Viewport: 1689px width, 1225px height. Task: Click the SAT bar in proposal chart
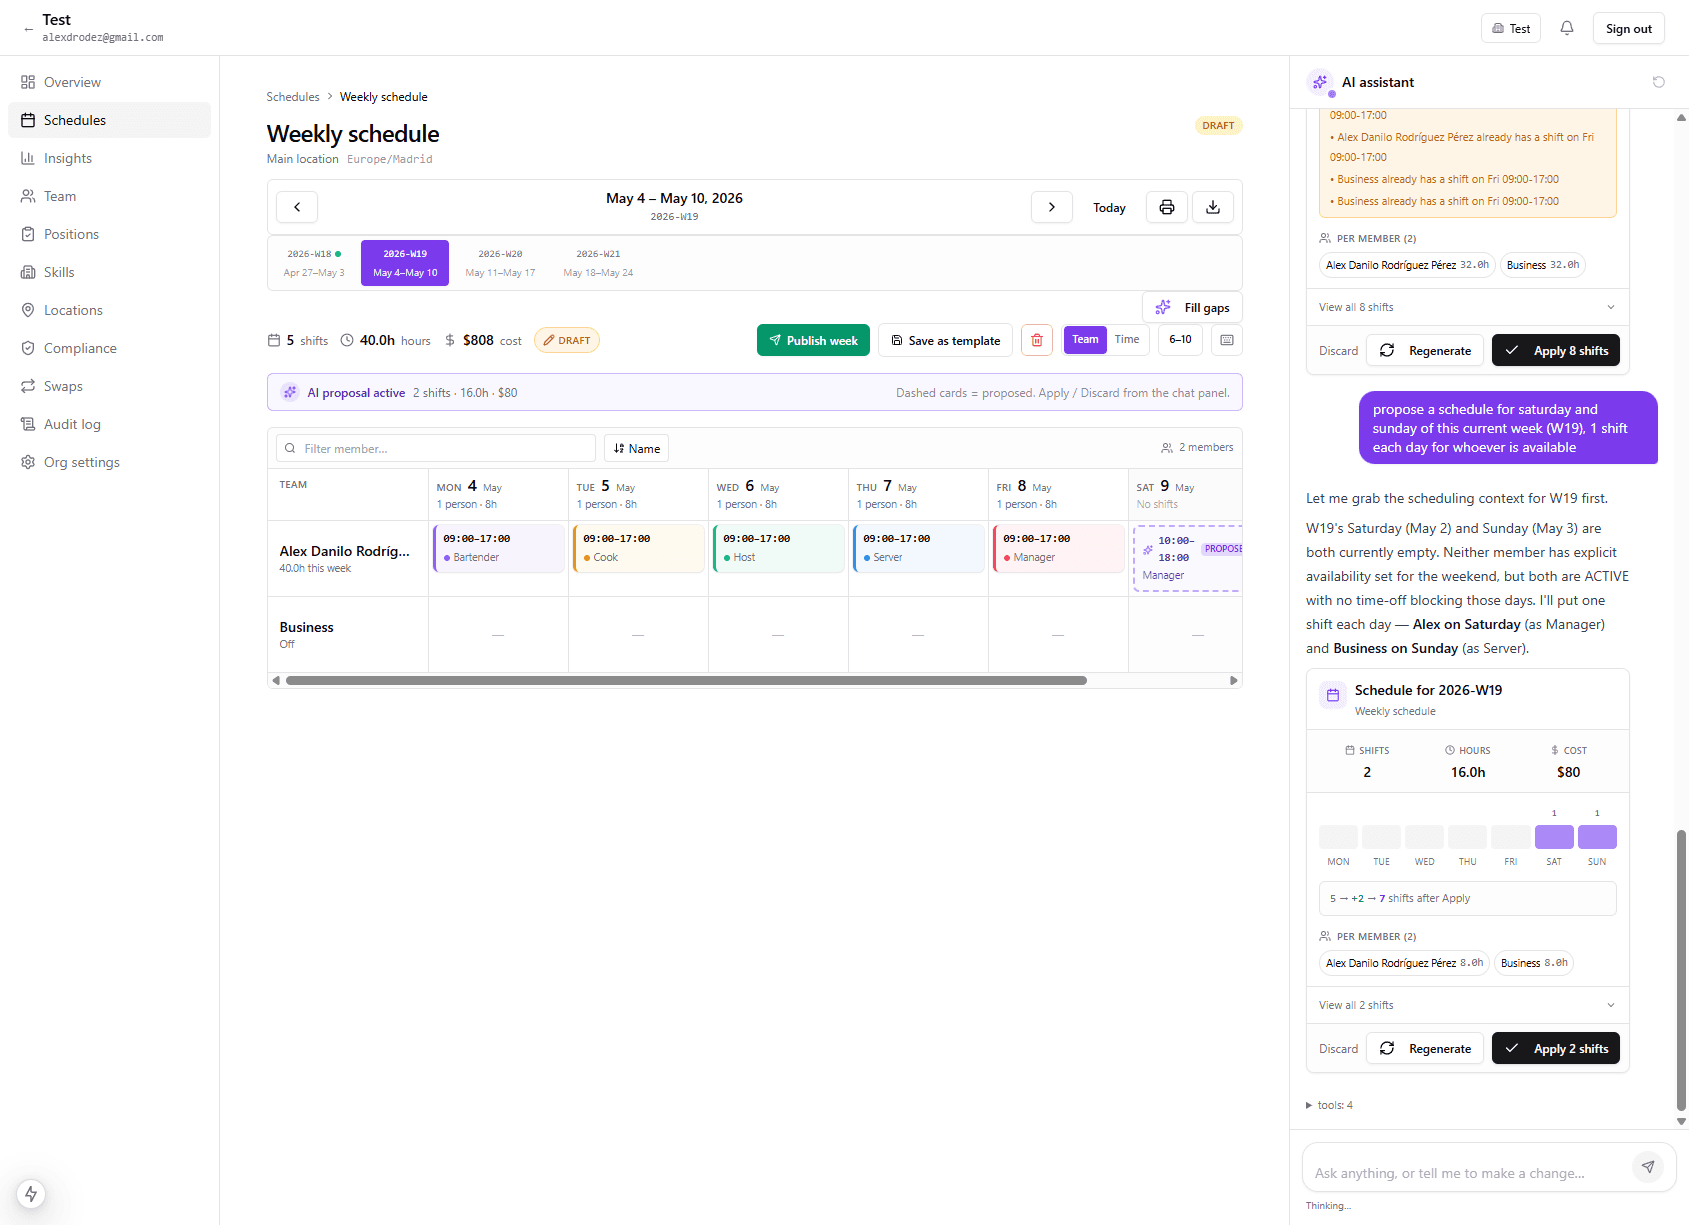pos(1554,837)
